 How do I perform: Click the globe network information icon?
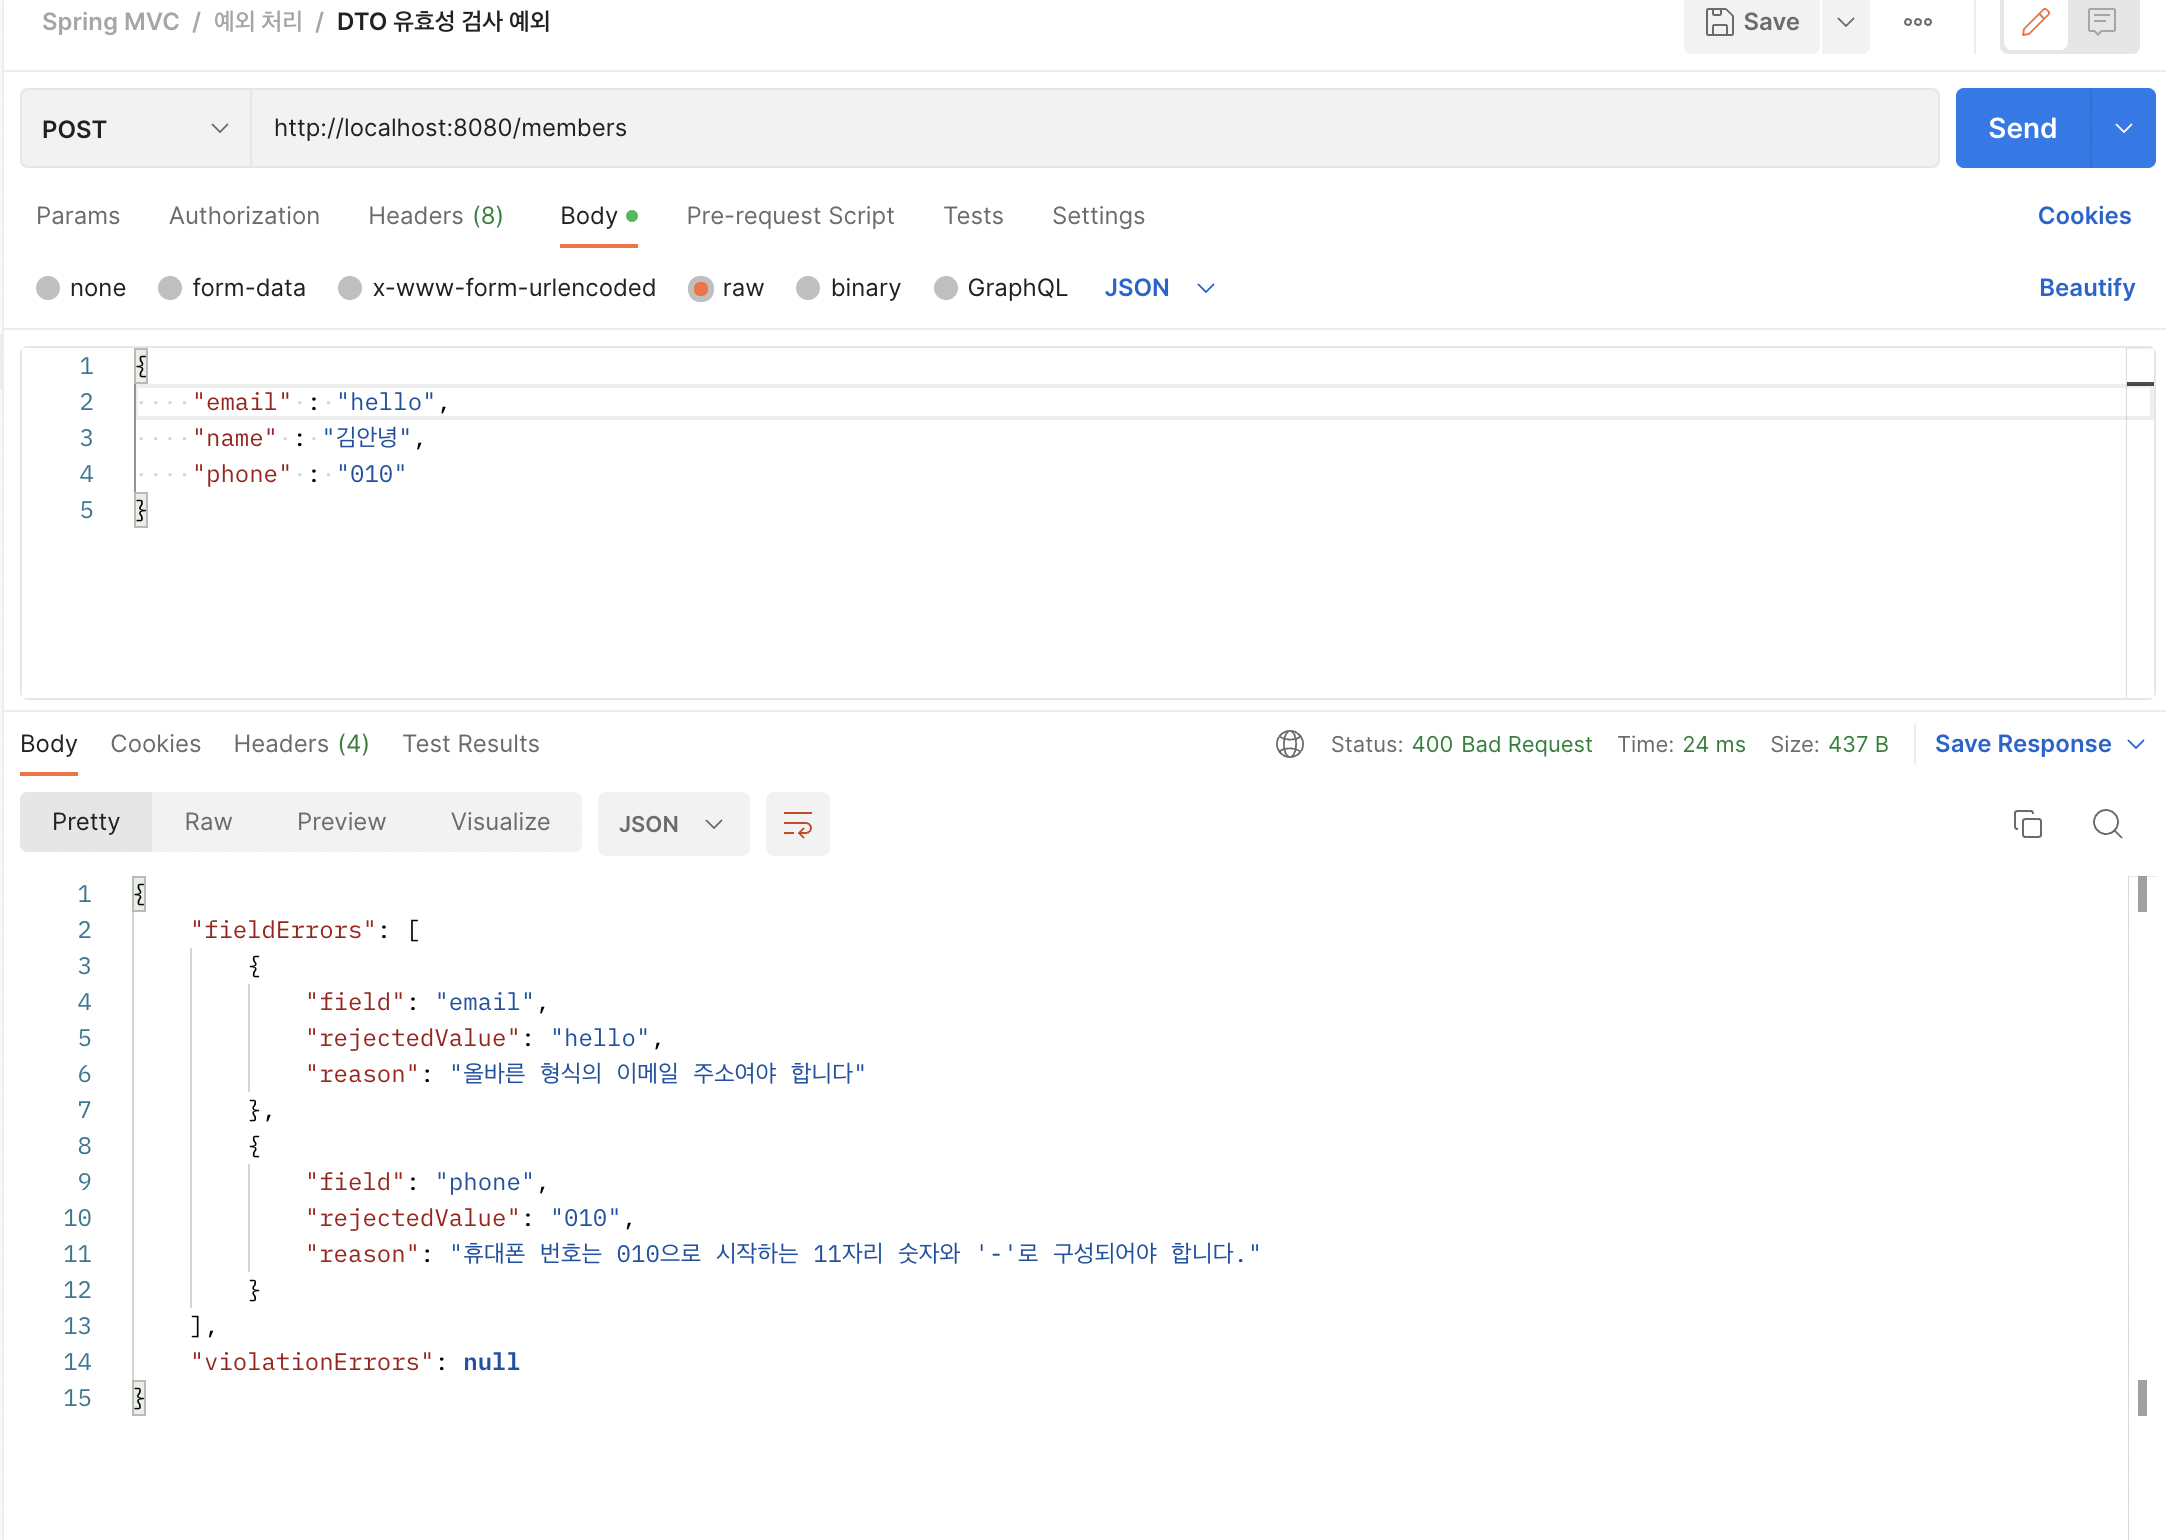point(1289,744)
